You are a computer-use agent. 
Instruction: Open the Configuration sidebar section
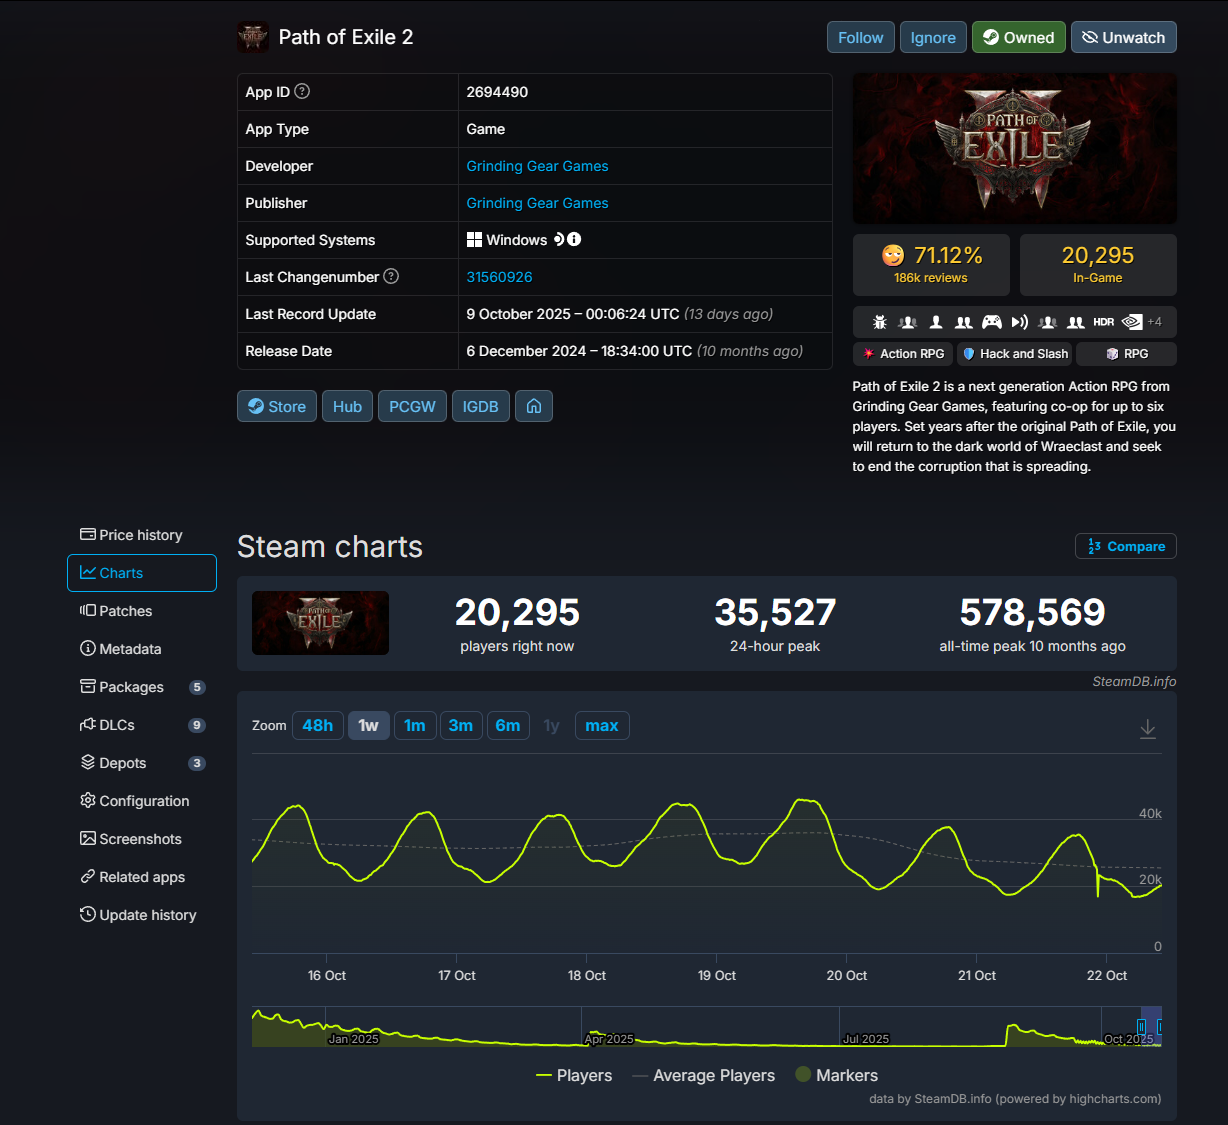[142, 801]
